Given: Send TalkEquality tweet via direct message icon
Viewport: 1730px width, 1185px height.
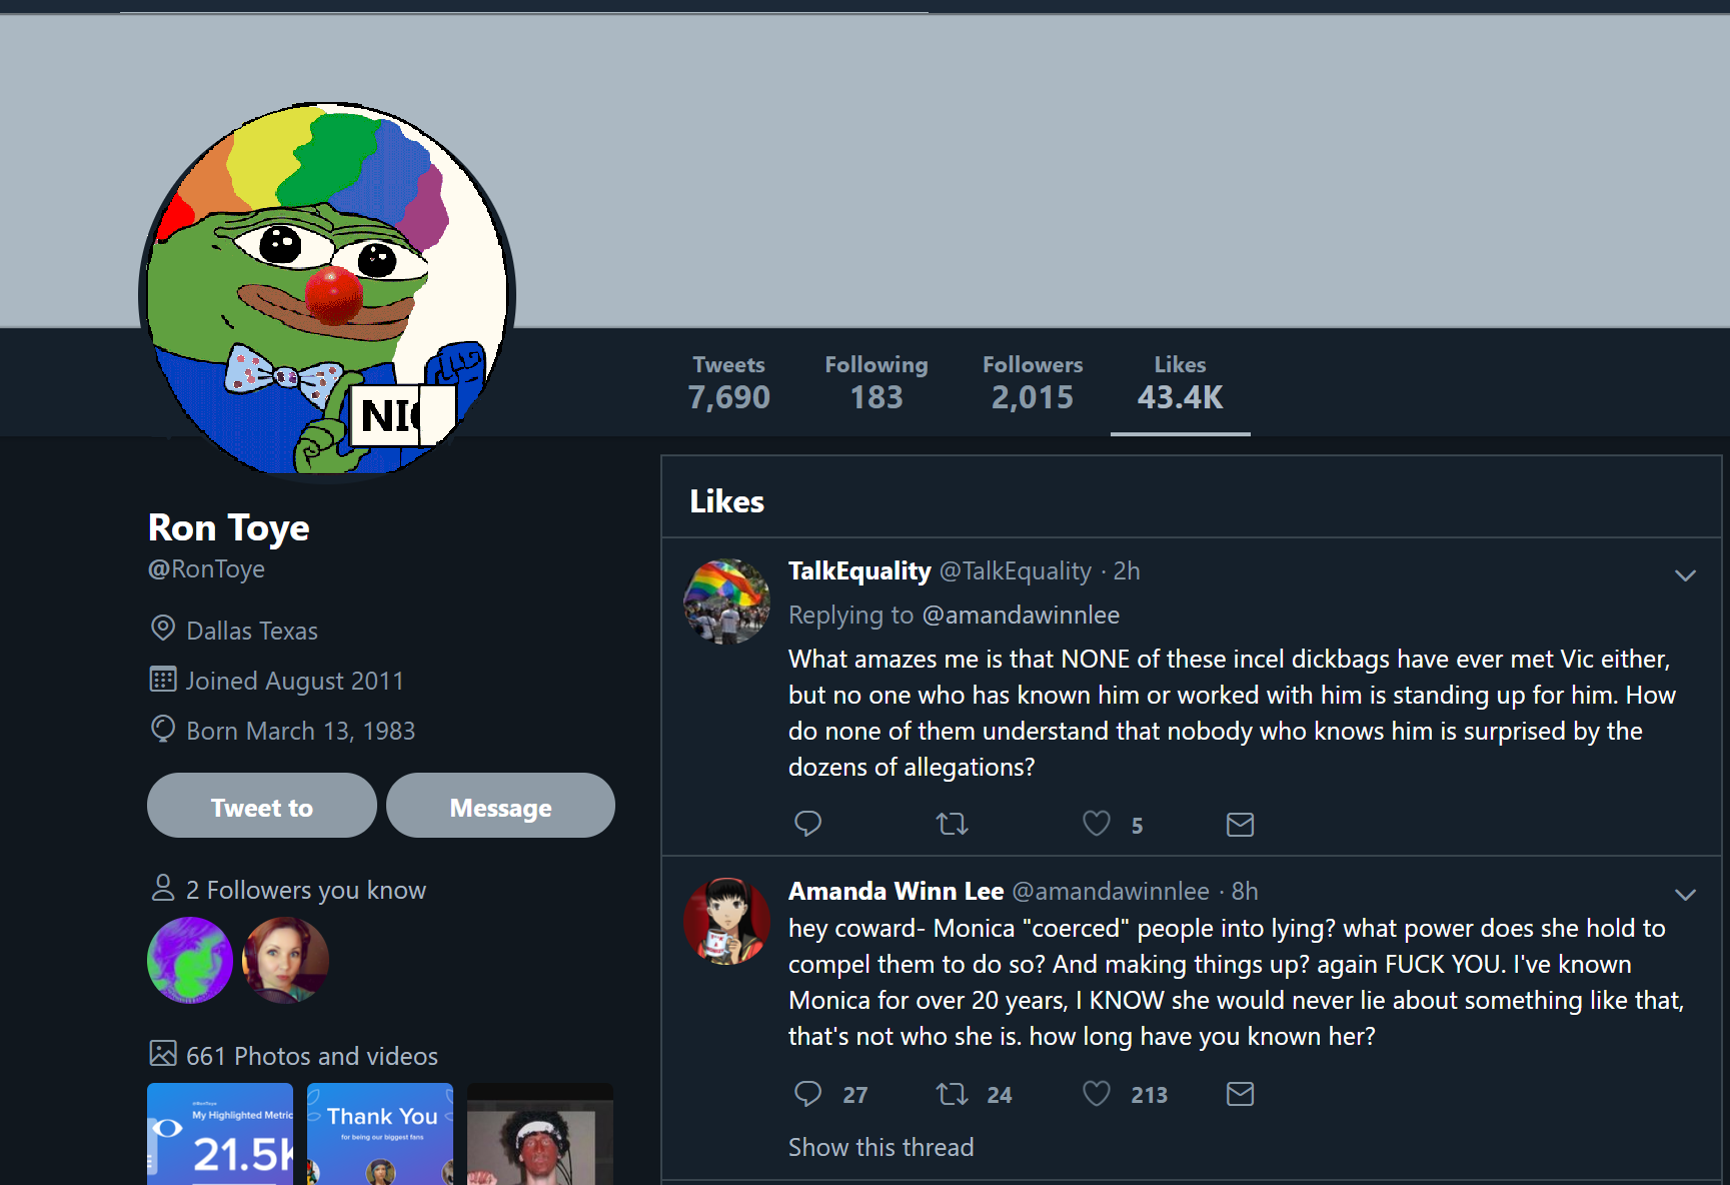Looking at the screenshot, I should 1240,824.
